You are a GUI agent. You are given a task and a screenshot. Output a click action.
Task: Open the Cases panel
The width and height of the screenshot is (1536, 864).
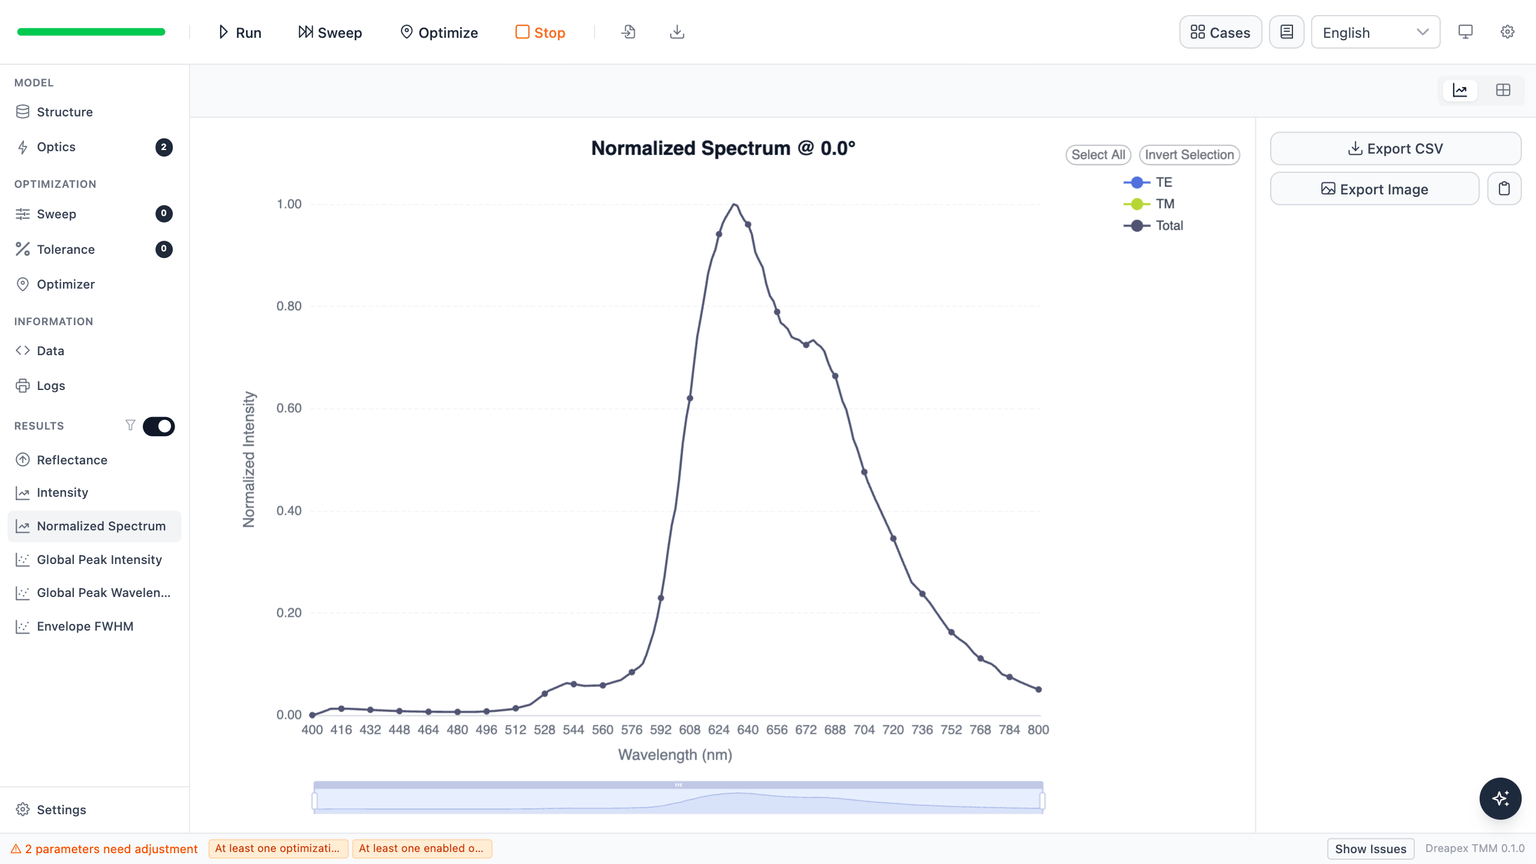pos(1220,32)
